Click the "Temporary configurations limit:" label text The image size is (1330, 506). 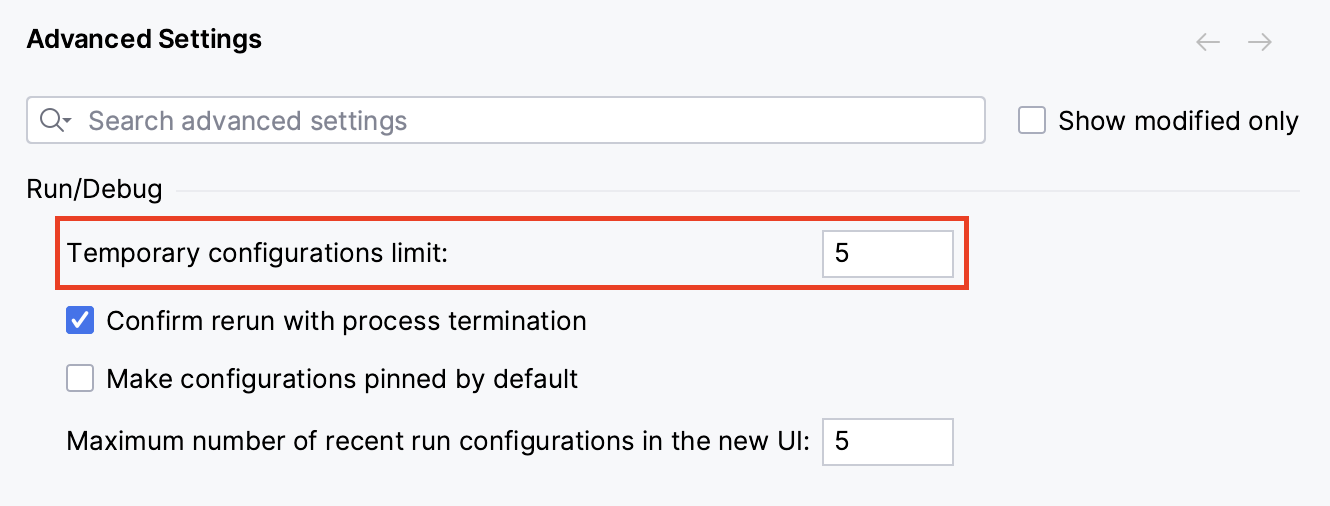click(x=258, y=254)
